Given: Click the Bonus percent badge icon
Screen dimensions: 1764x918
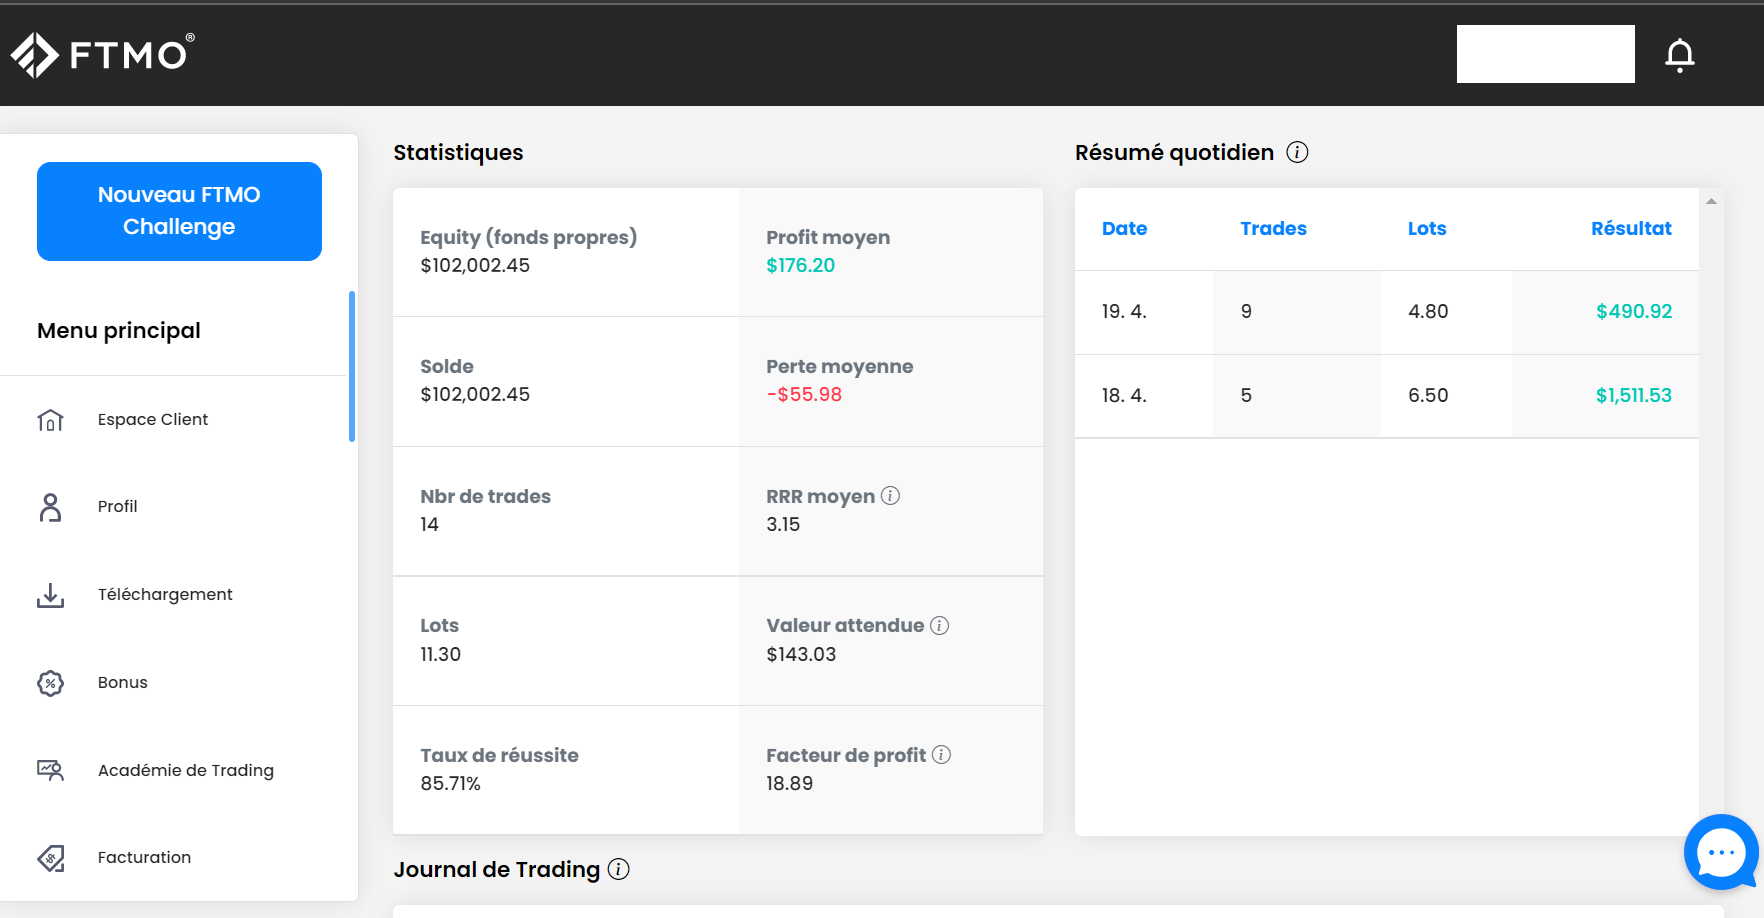Looking at the screenshot, I should tap(50, 683).
